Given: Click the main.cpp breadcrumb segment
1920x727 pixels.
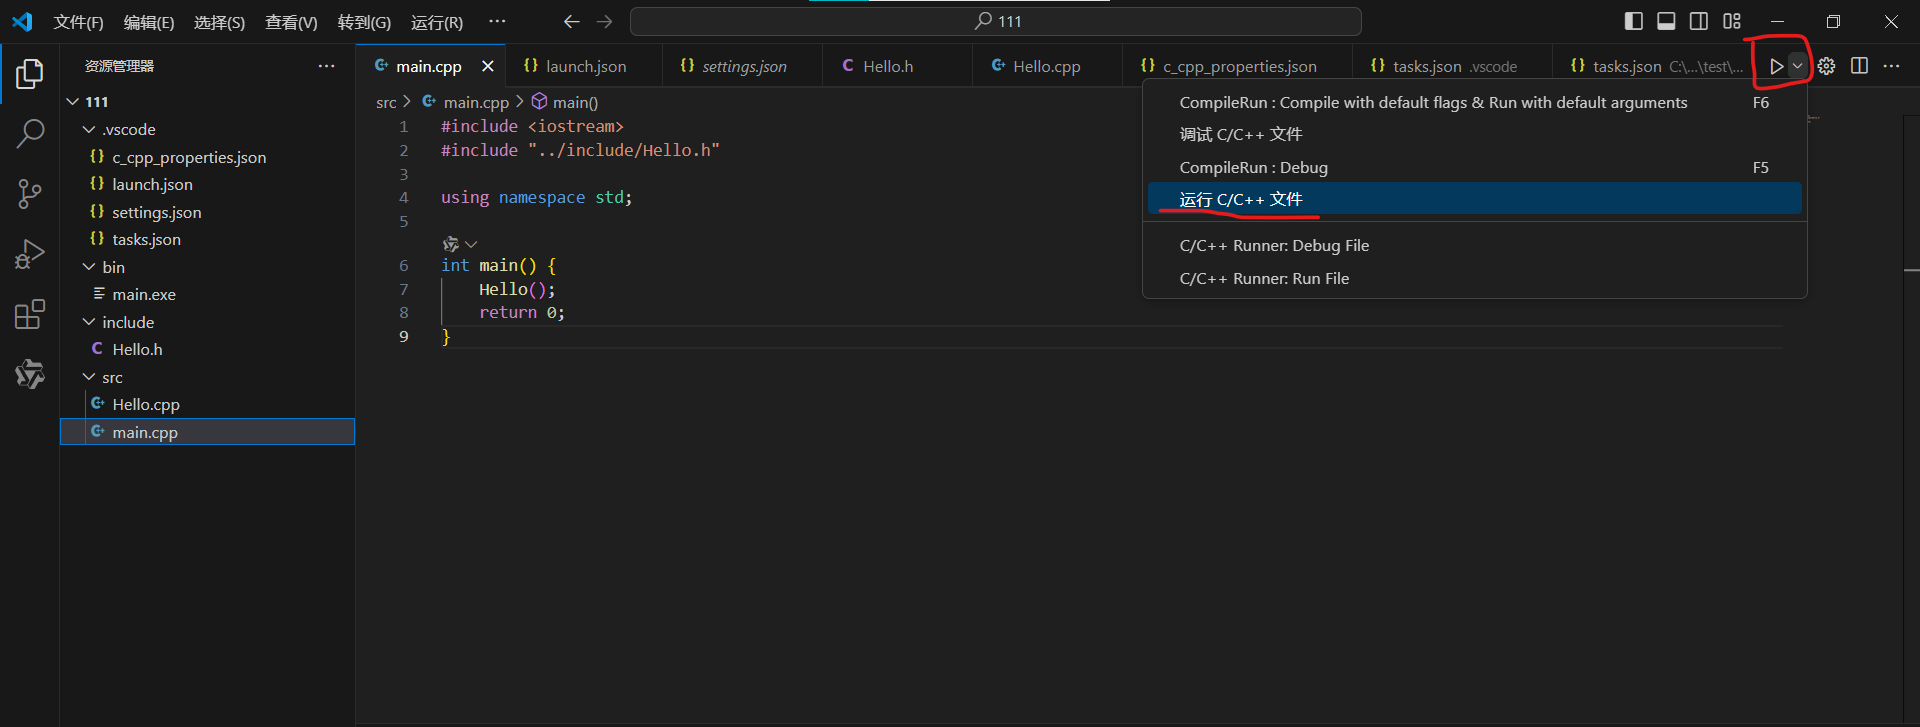Looking at the screenshot, I should tap(466, 102).
